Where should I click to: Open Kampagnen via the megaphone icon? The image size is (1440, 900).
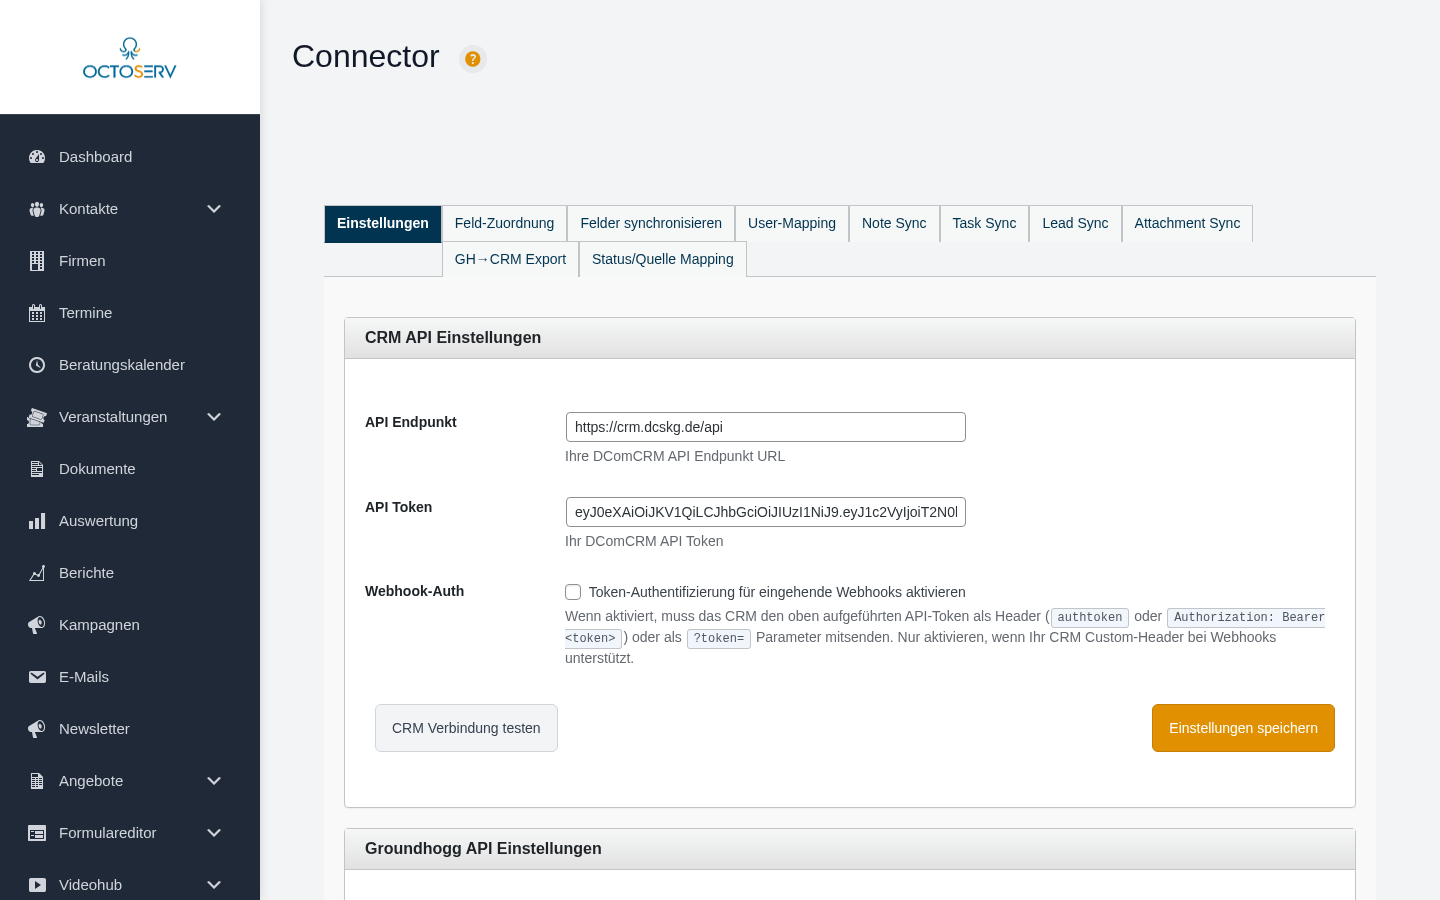37,625
